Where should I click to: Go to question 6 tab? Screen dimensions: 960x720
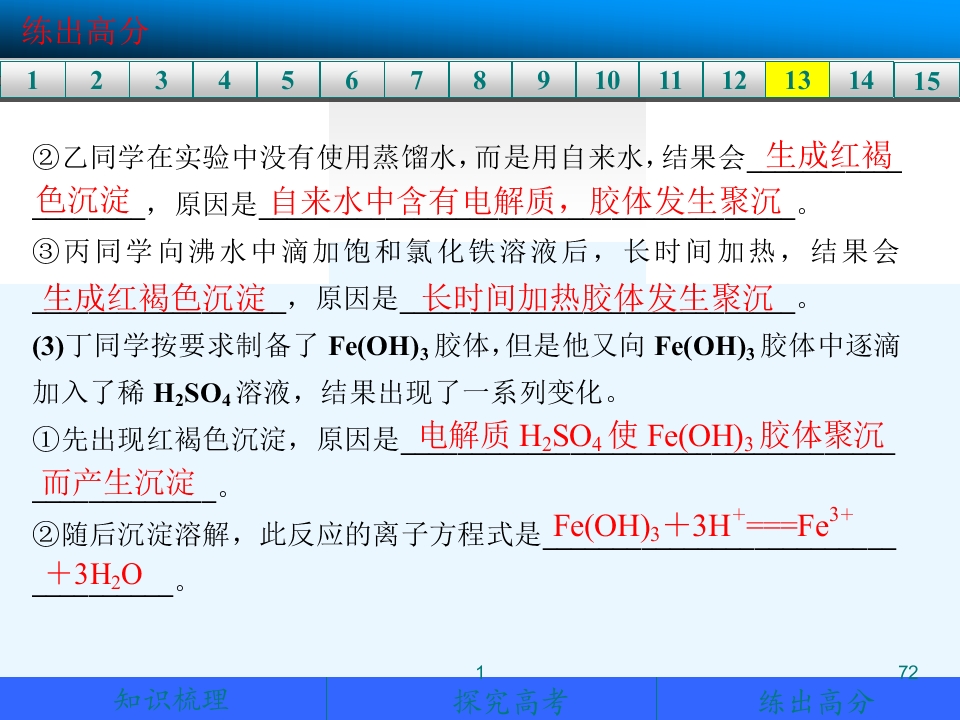[352, 80]
